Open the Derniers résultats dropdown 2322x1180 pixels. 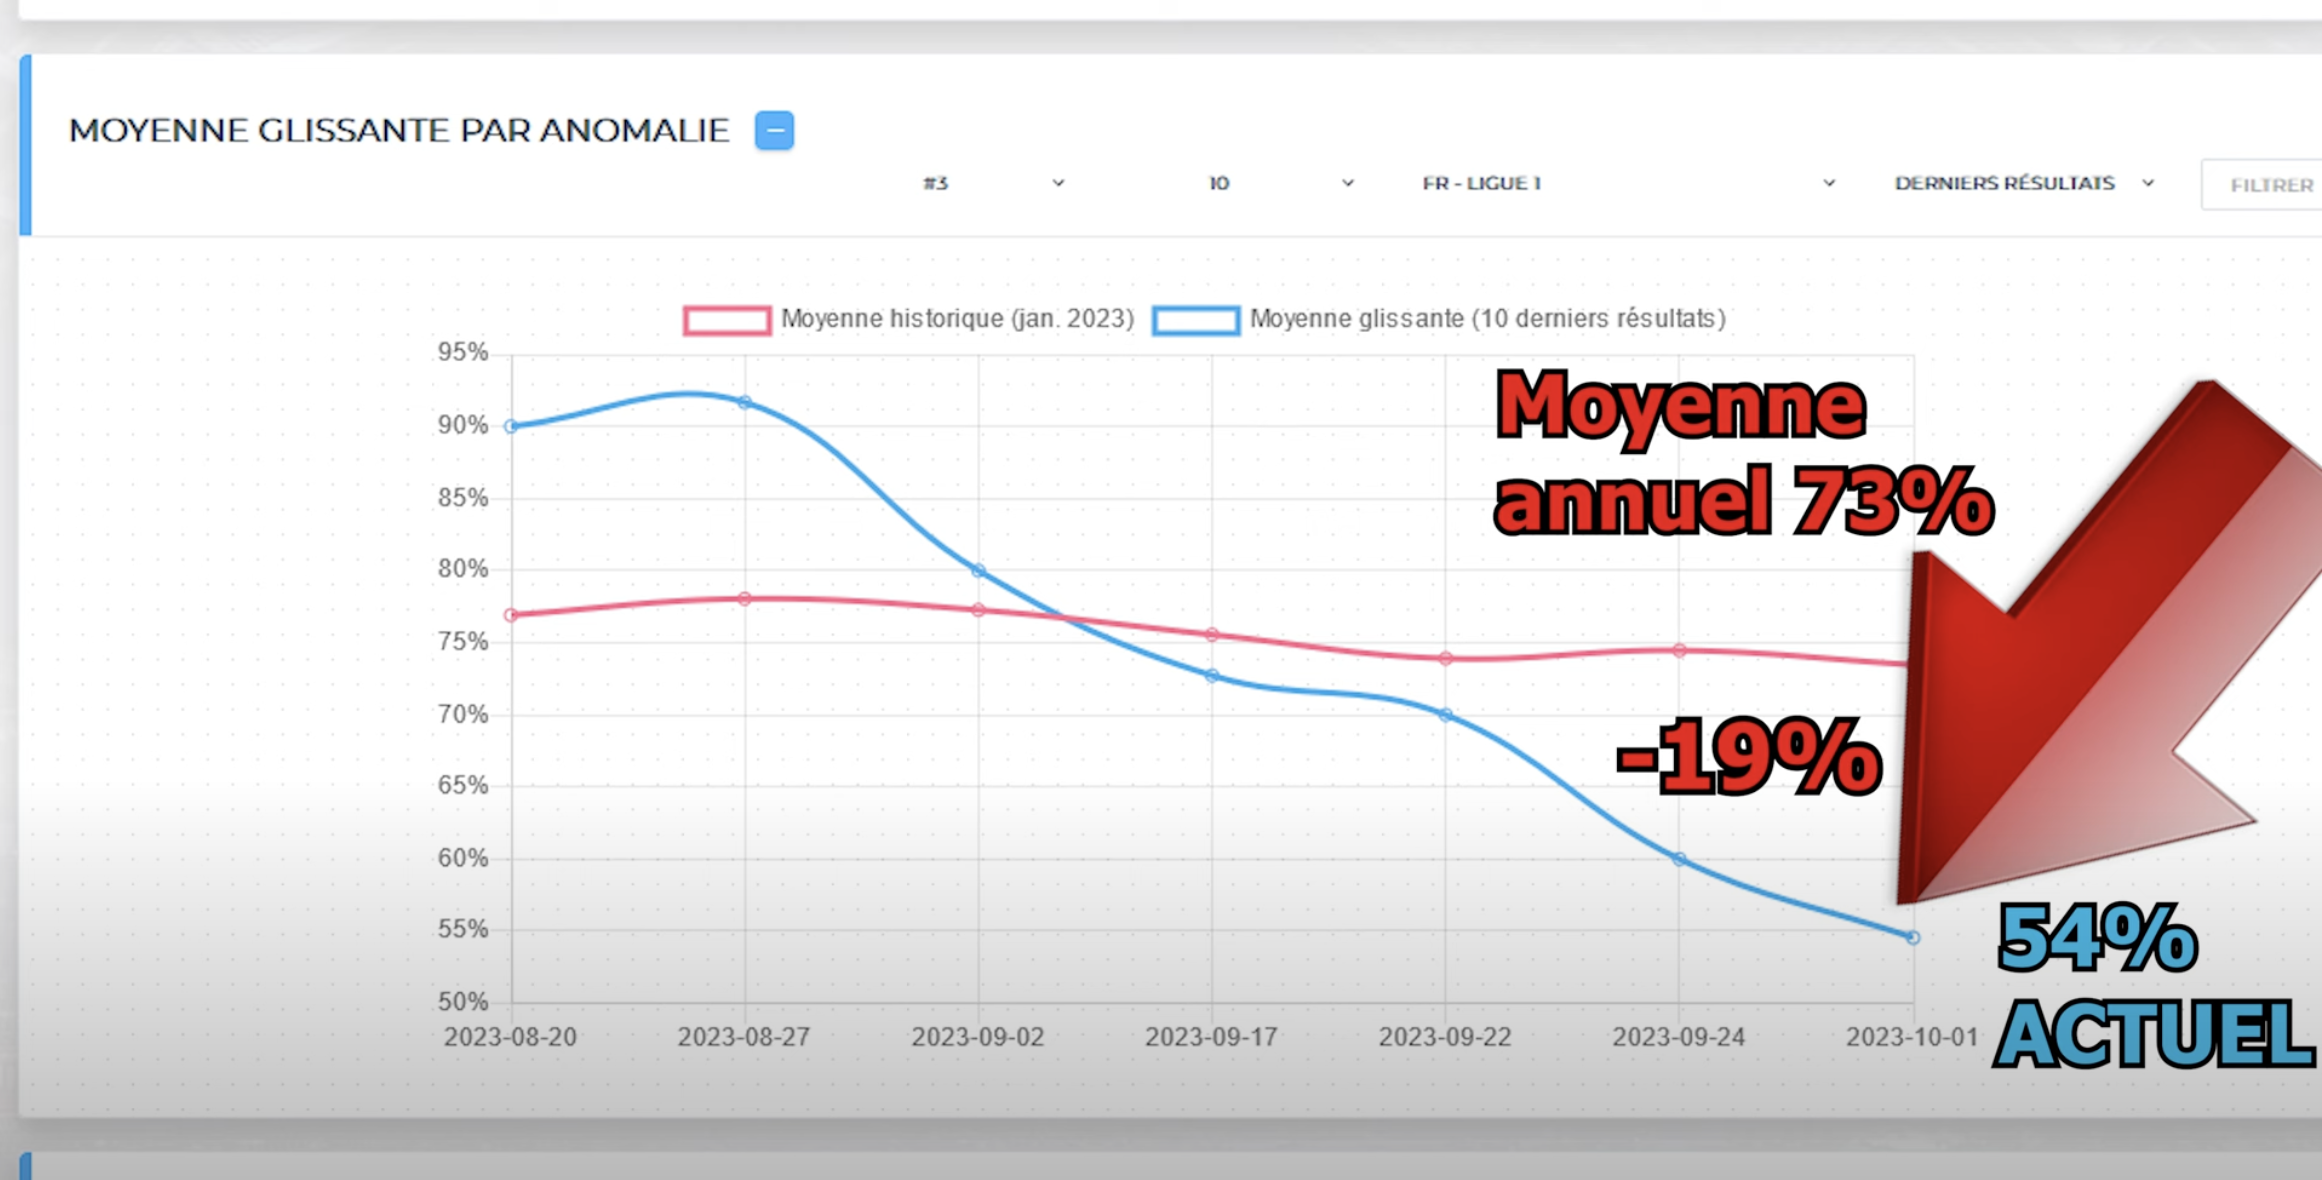pos(2022,183)
